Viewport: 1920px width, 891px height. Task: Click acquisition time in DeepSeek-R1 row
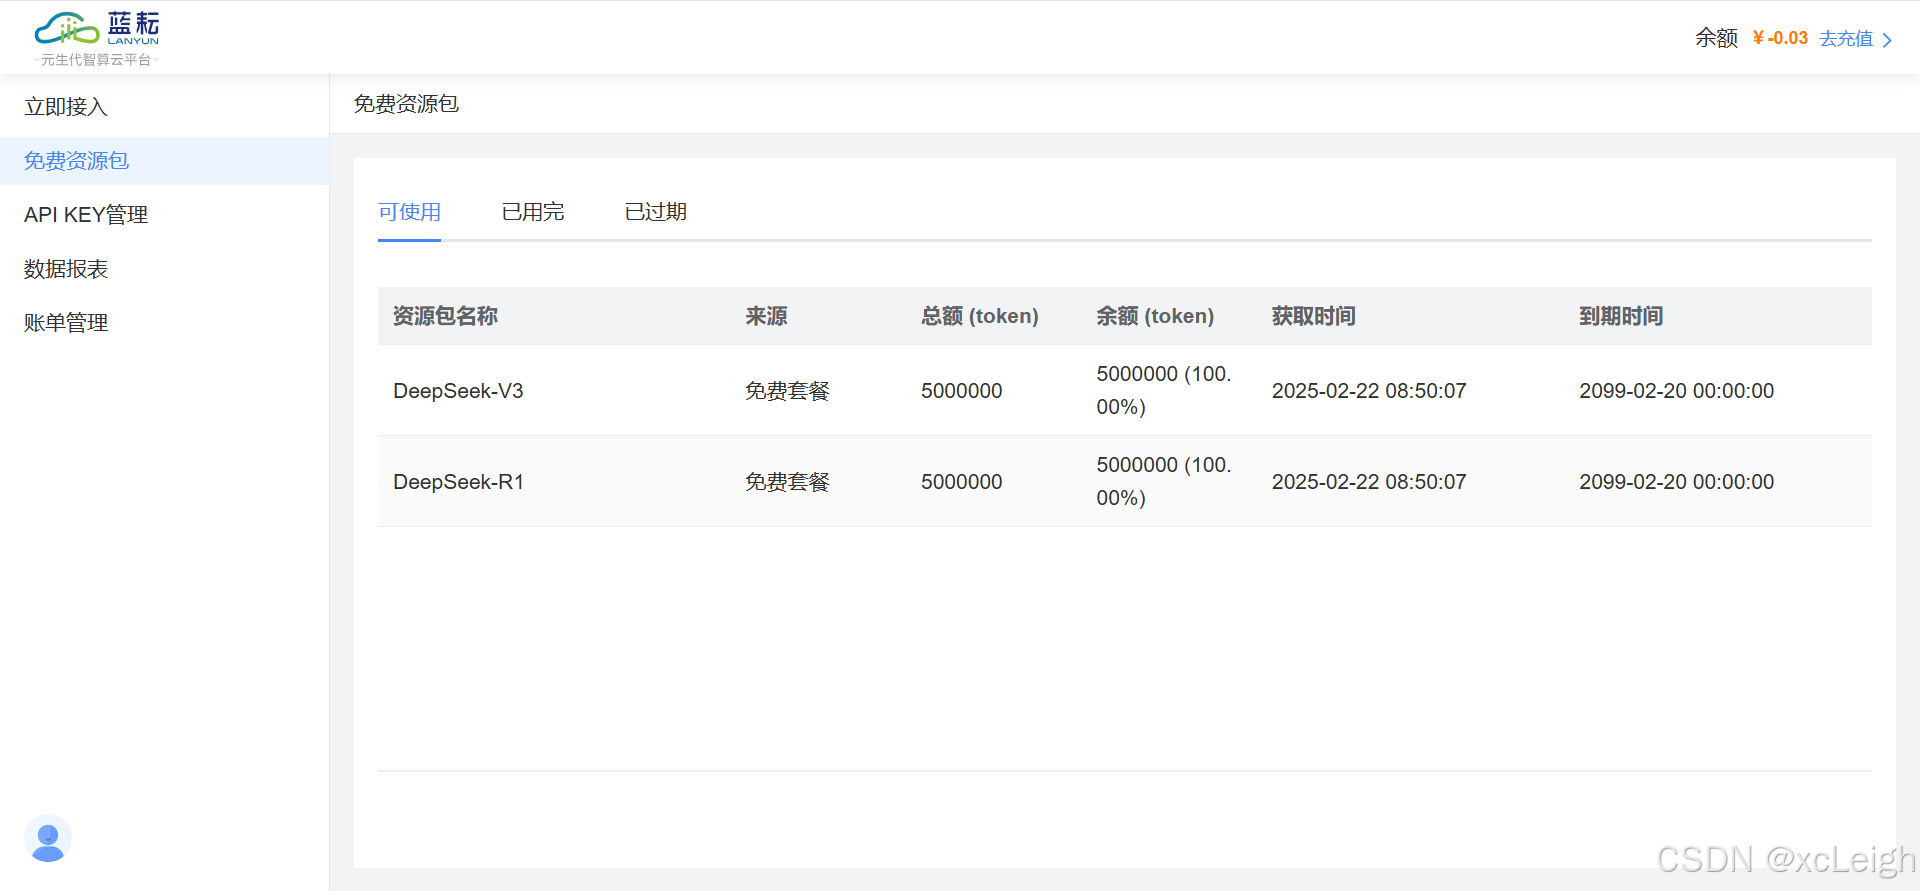(x=1369, y=482)
